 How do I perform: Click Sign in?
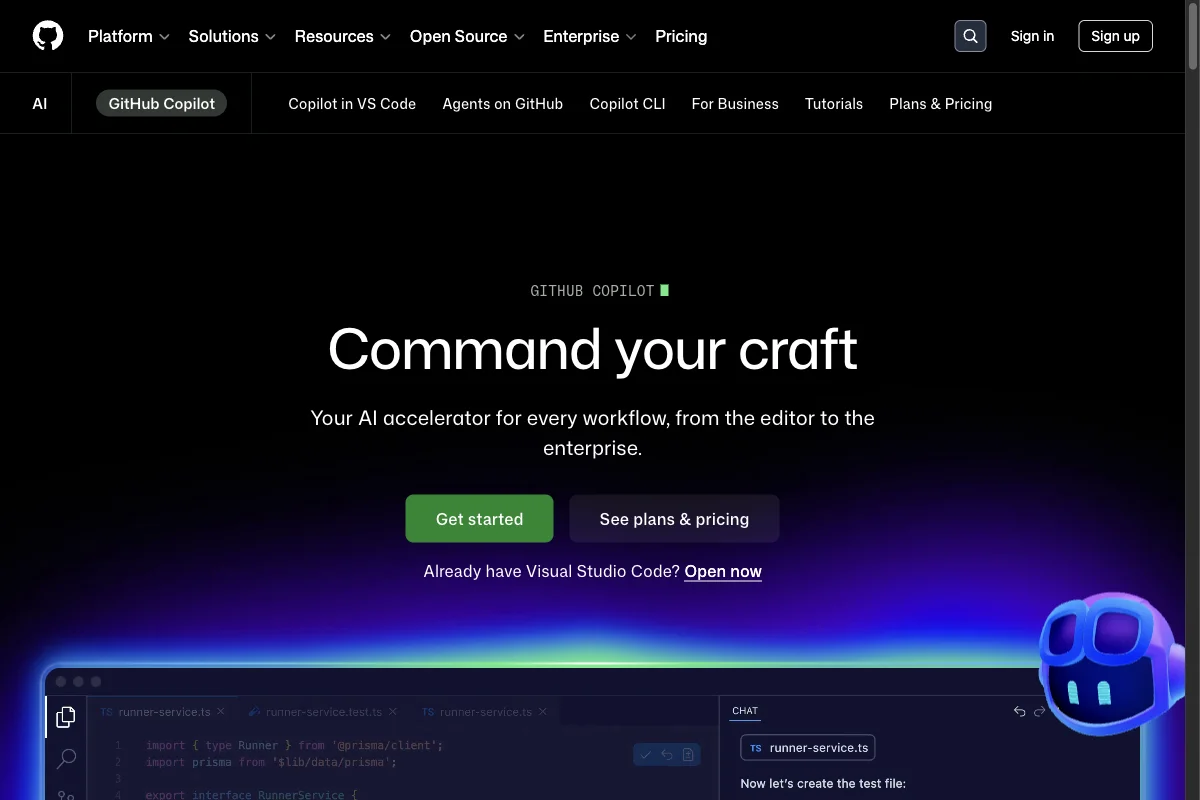click(x=1032, y=36)
